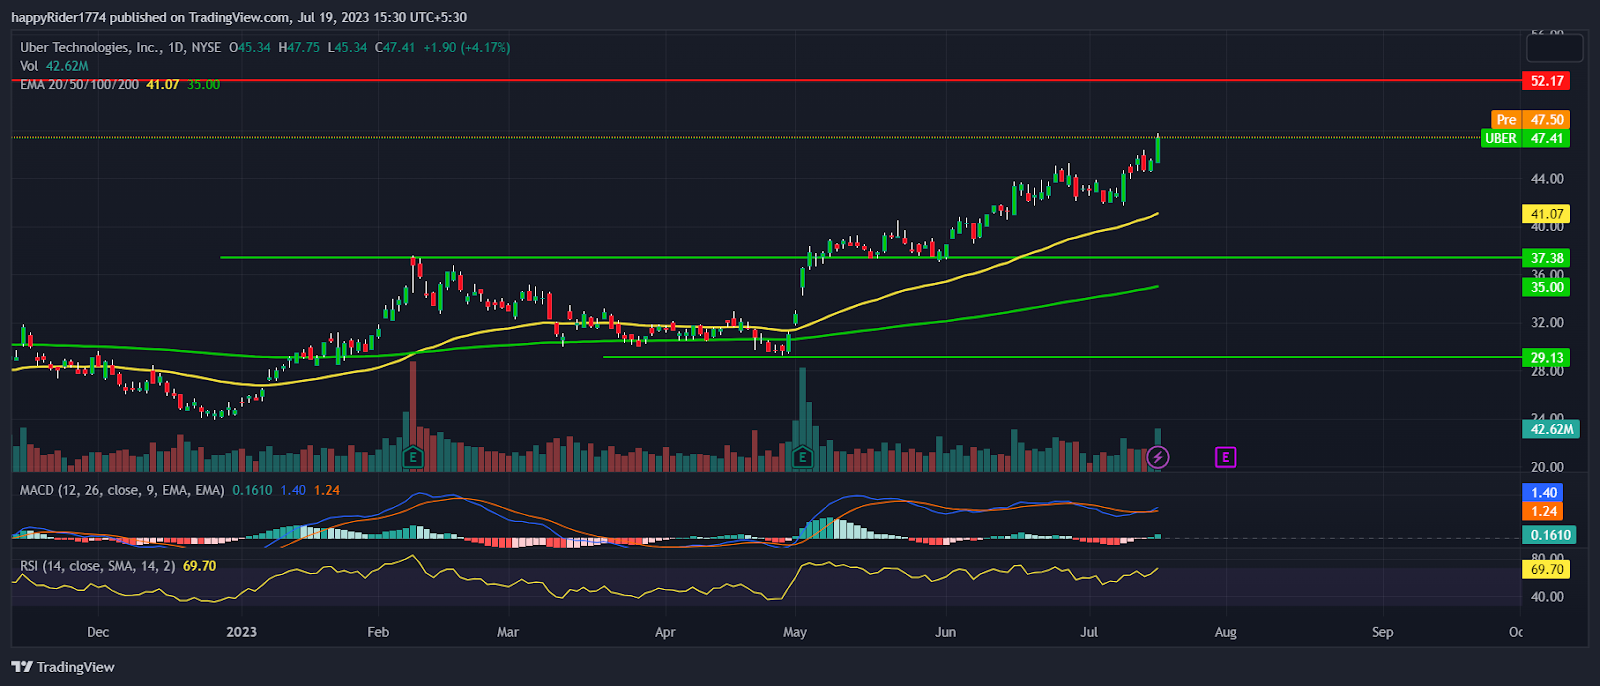
Task: Click the Aug label on time axis
Action: [x=1225, y=632]
